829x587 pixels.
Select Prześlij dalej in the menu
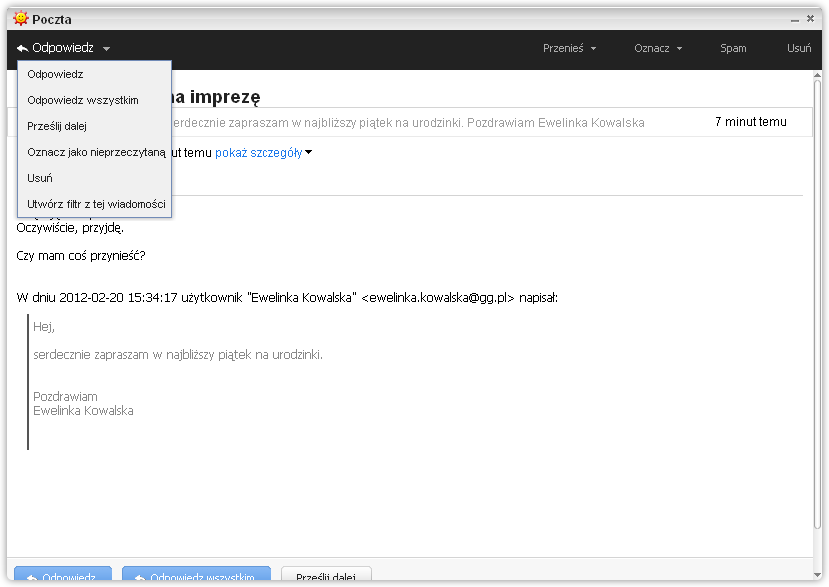(x=95, y=126)
